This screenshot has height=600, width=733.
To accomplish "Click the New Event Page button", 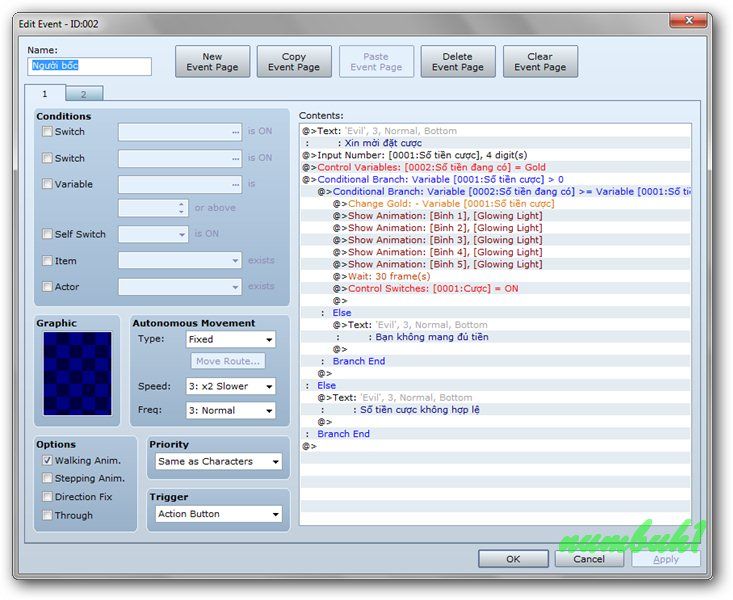I will coord(213,62).
